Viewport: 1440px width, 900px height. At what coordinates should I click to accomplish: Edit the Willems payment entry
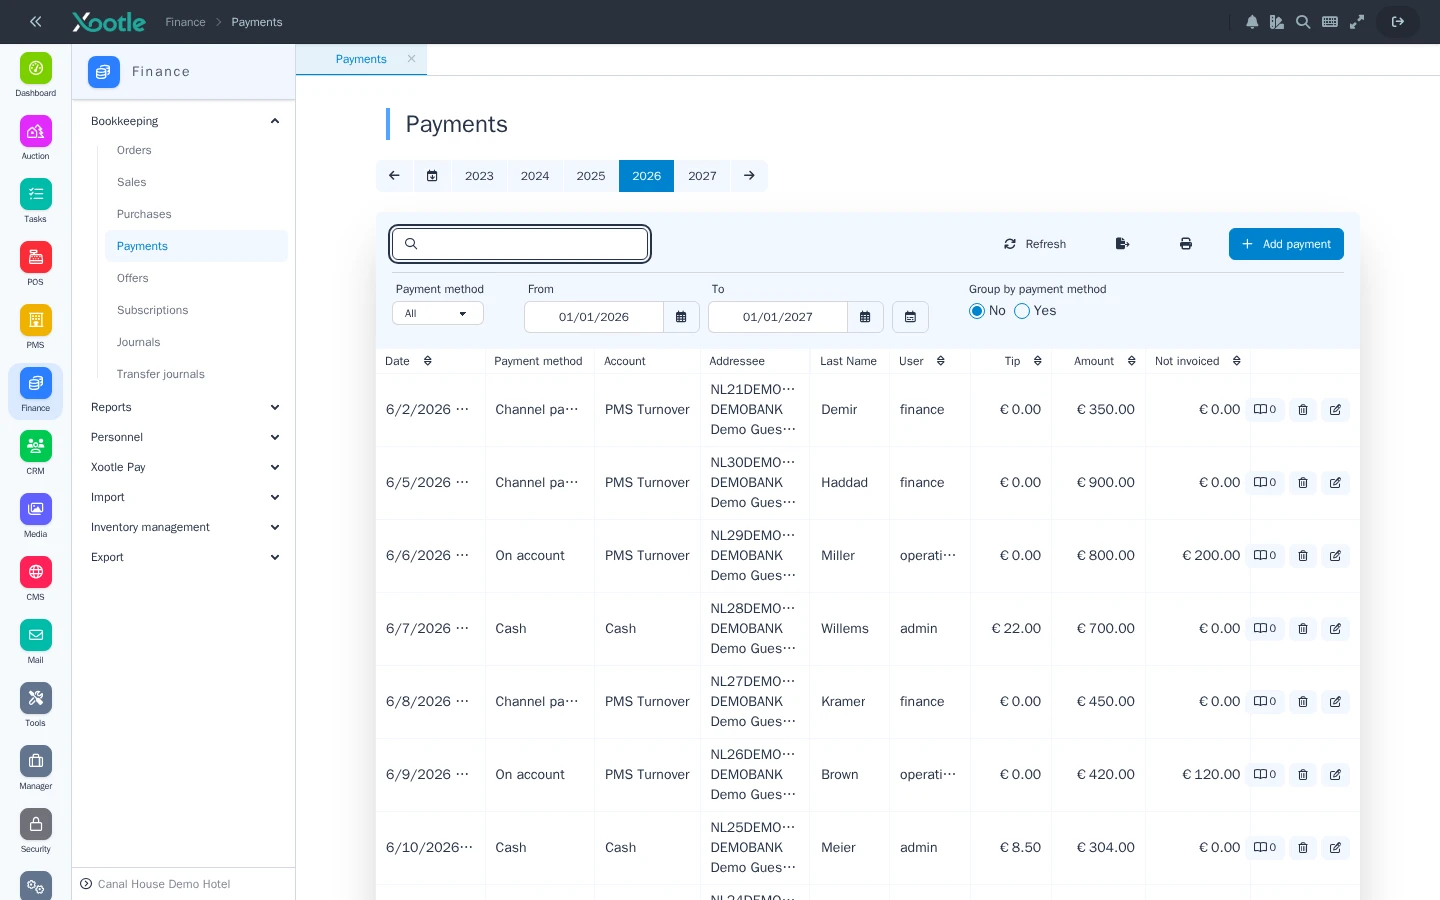click(x=1335, y=629)
